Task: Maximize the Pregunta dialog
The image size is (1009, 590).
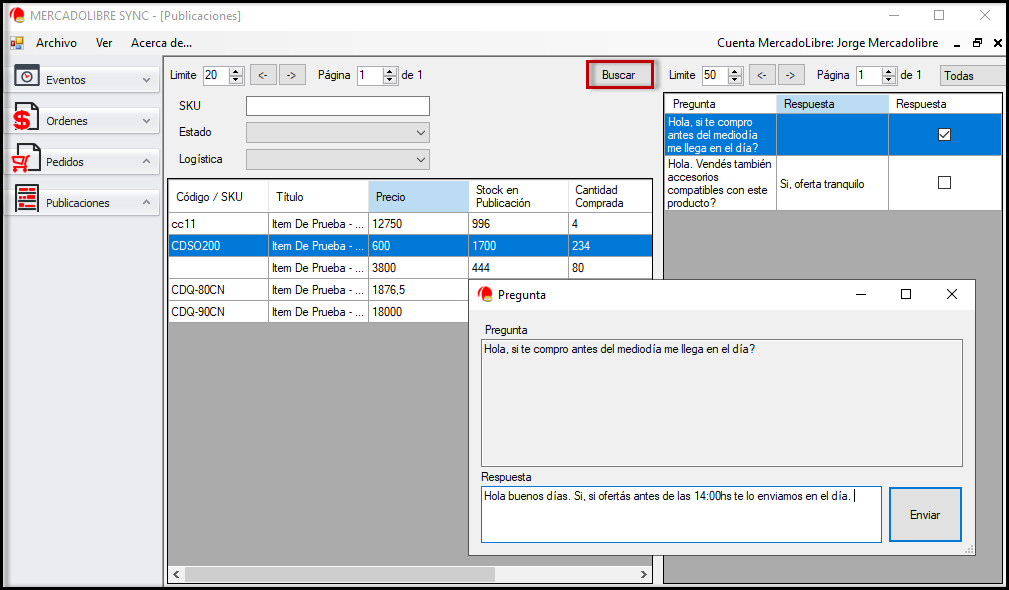Action: click(906, 294)
